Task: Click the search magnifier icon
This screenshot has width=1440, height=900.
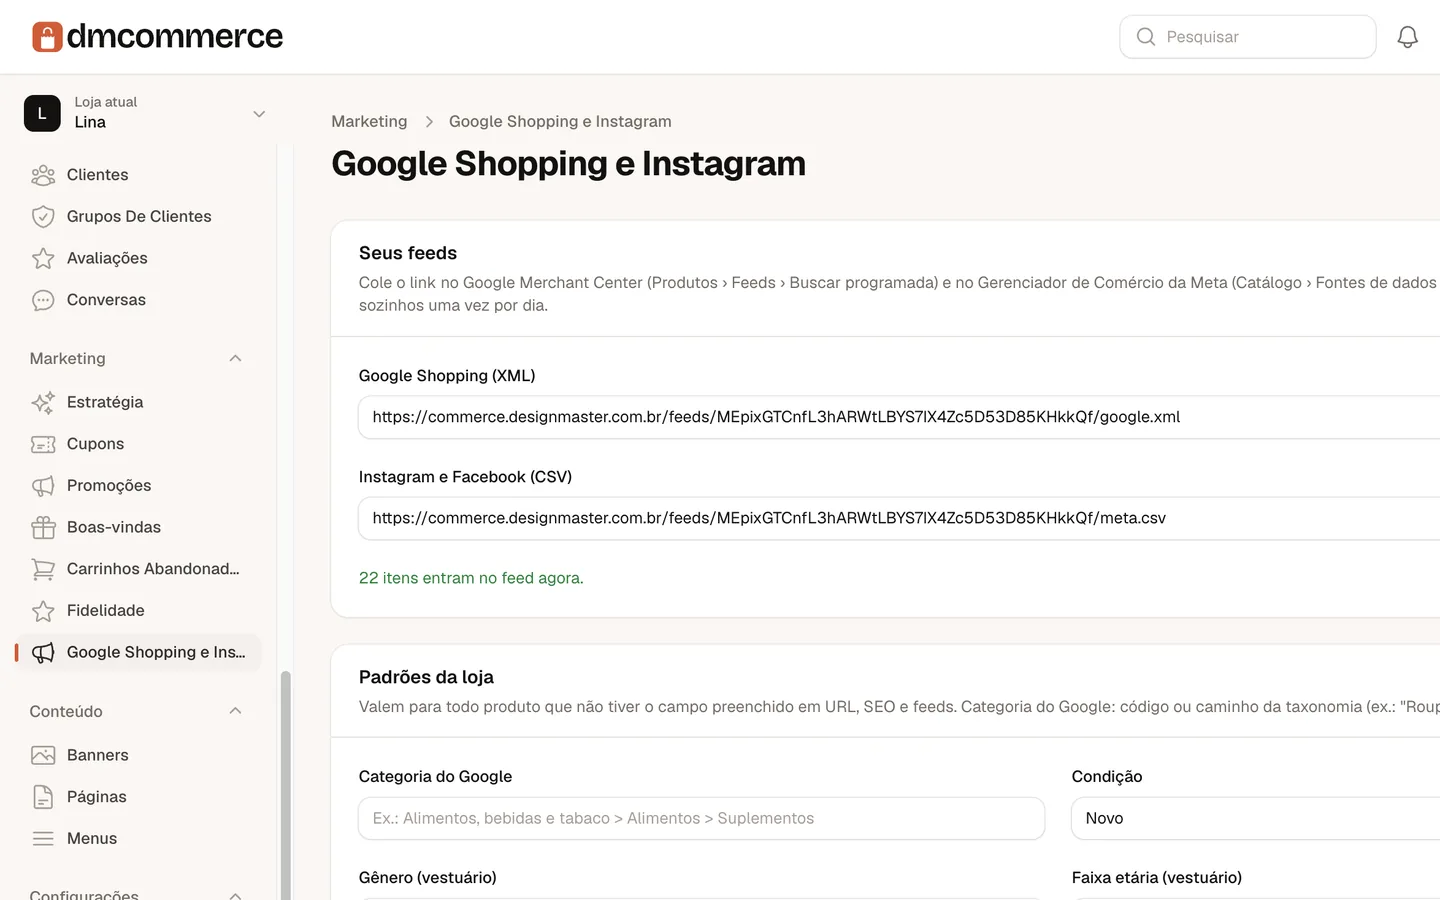Action: pos(1146,37)
